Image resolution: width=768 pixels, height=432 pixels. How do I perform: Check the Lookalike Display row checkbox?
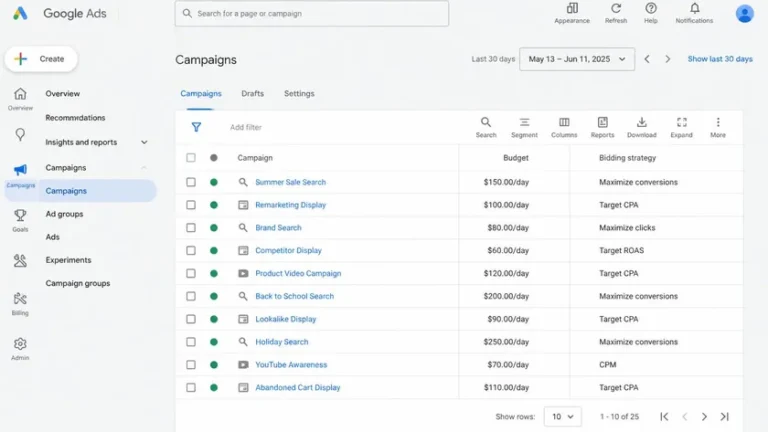(191, 319)
